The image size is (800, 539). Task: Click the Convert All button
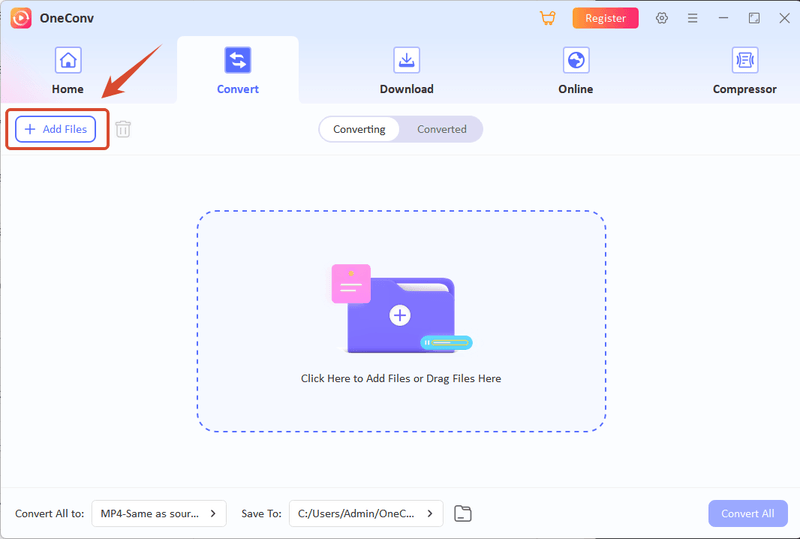(747, 513)
